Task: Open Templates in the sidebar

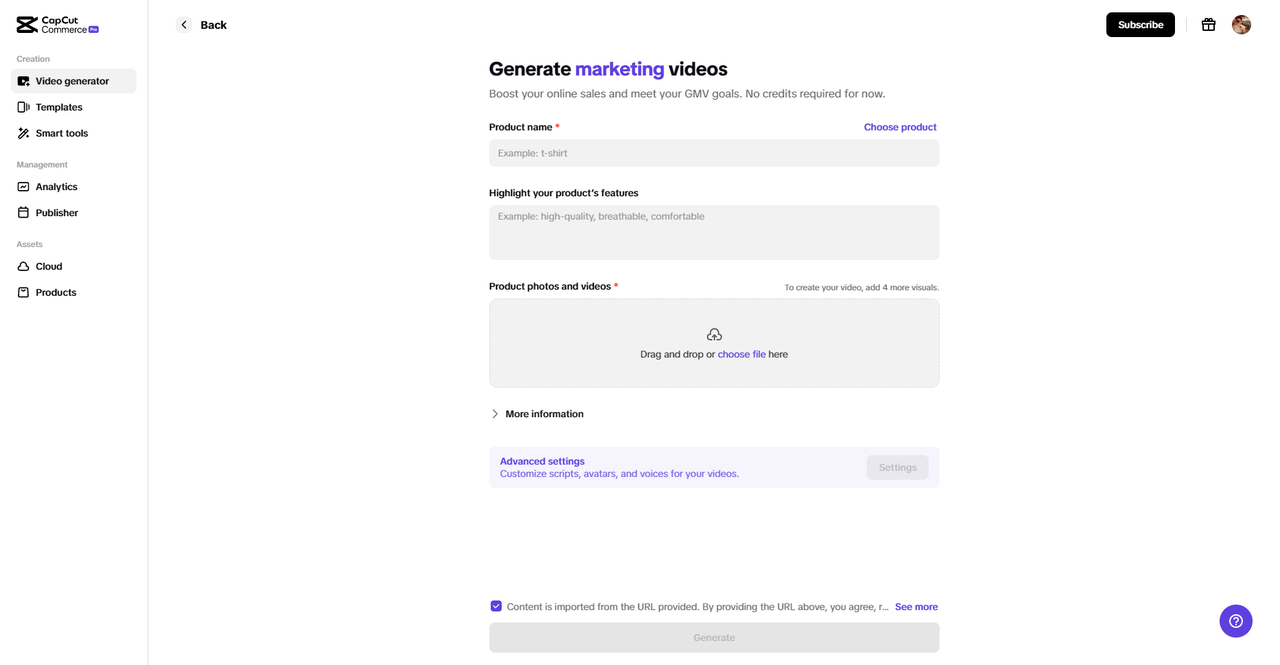Action: tap(59, 107)
